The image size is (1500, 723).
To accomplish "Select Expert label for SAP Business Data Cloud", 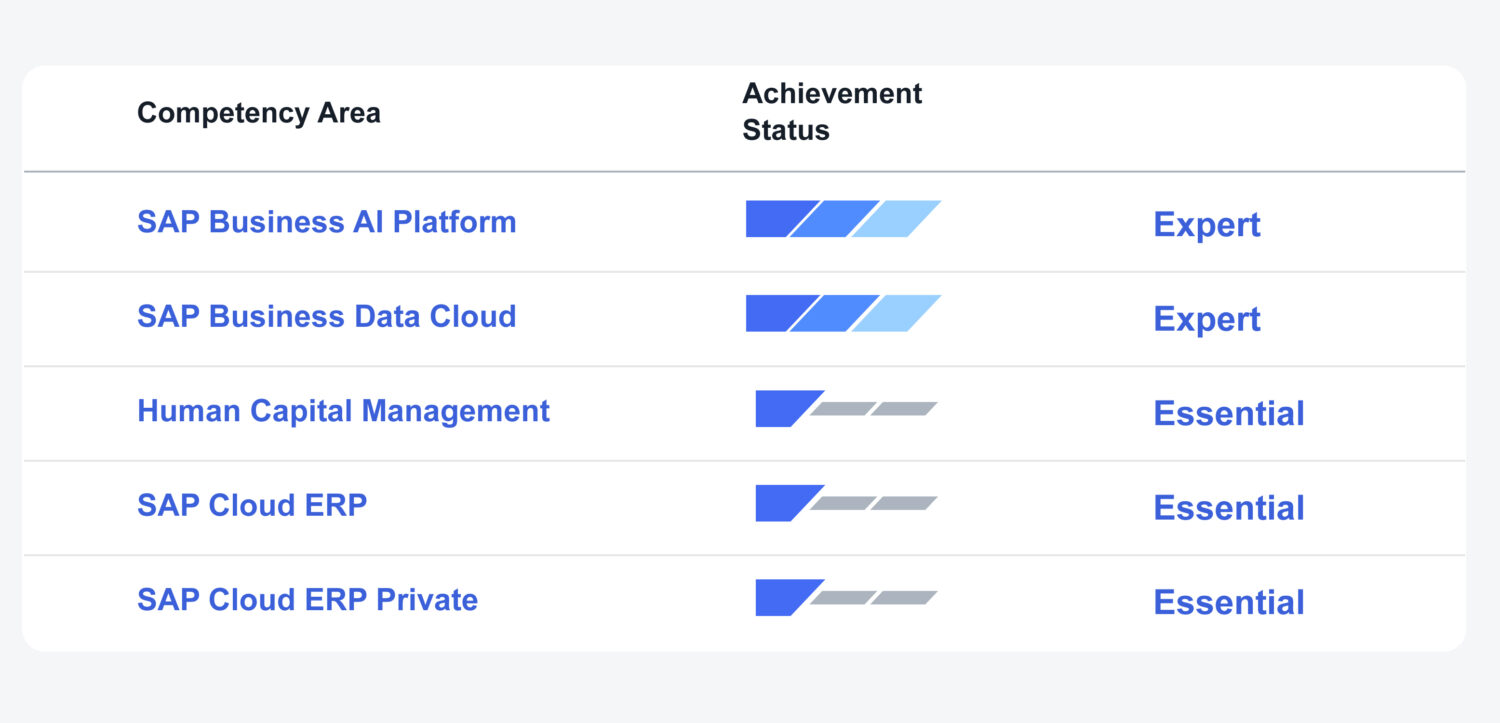I will click(1207, 320).
